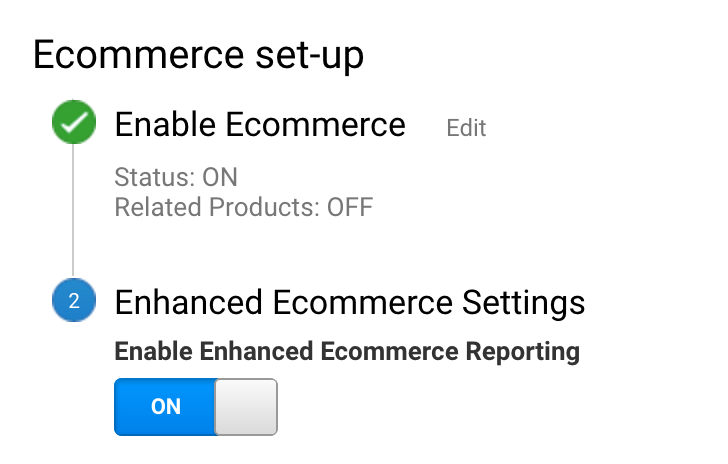Click the Status: ON summary line
This screenshot has width=728, height=464.
tap(176, 177)
